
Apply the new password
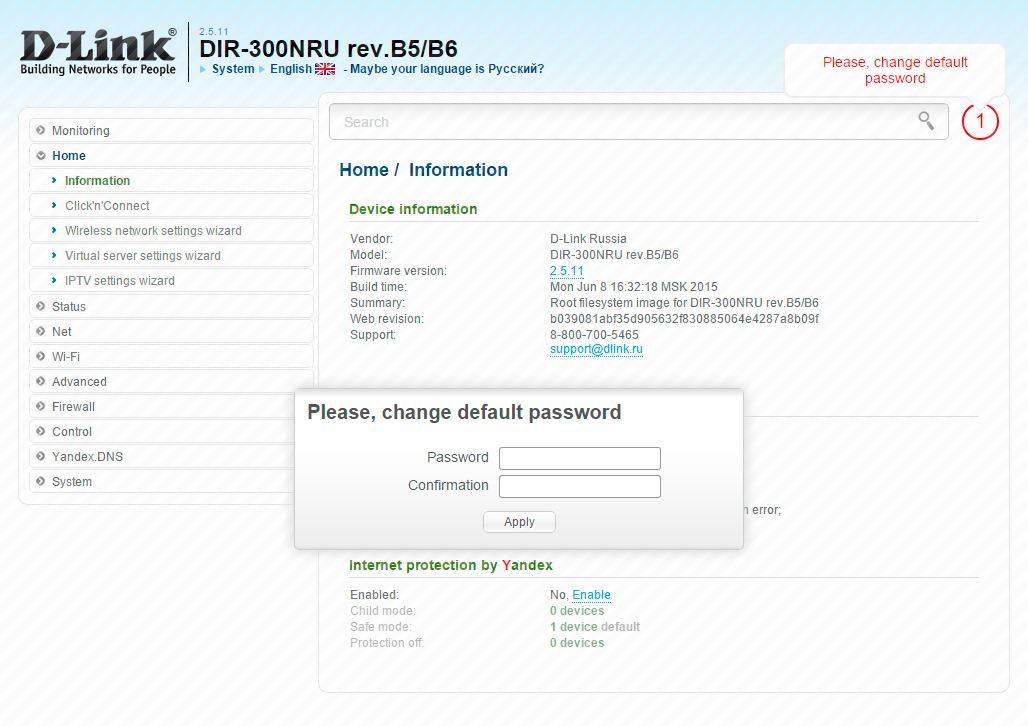pyautogui.click(x=519, y=521)
